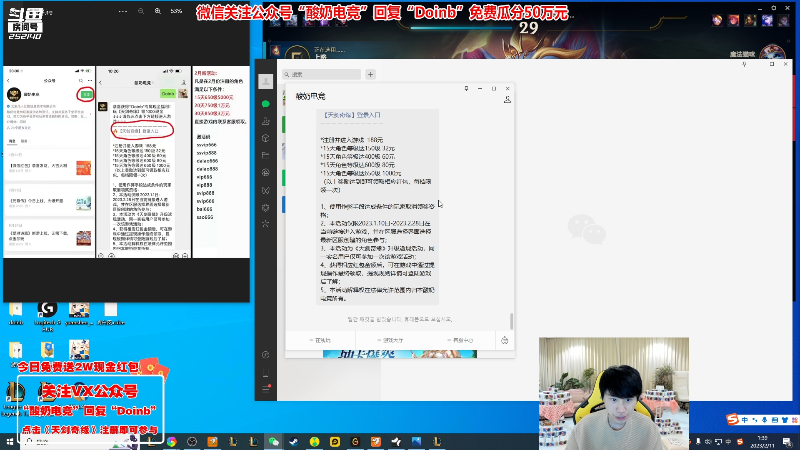Pin the 酸奶电竞 chat window on top

pyautogui.click(x=466, y=89)
